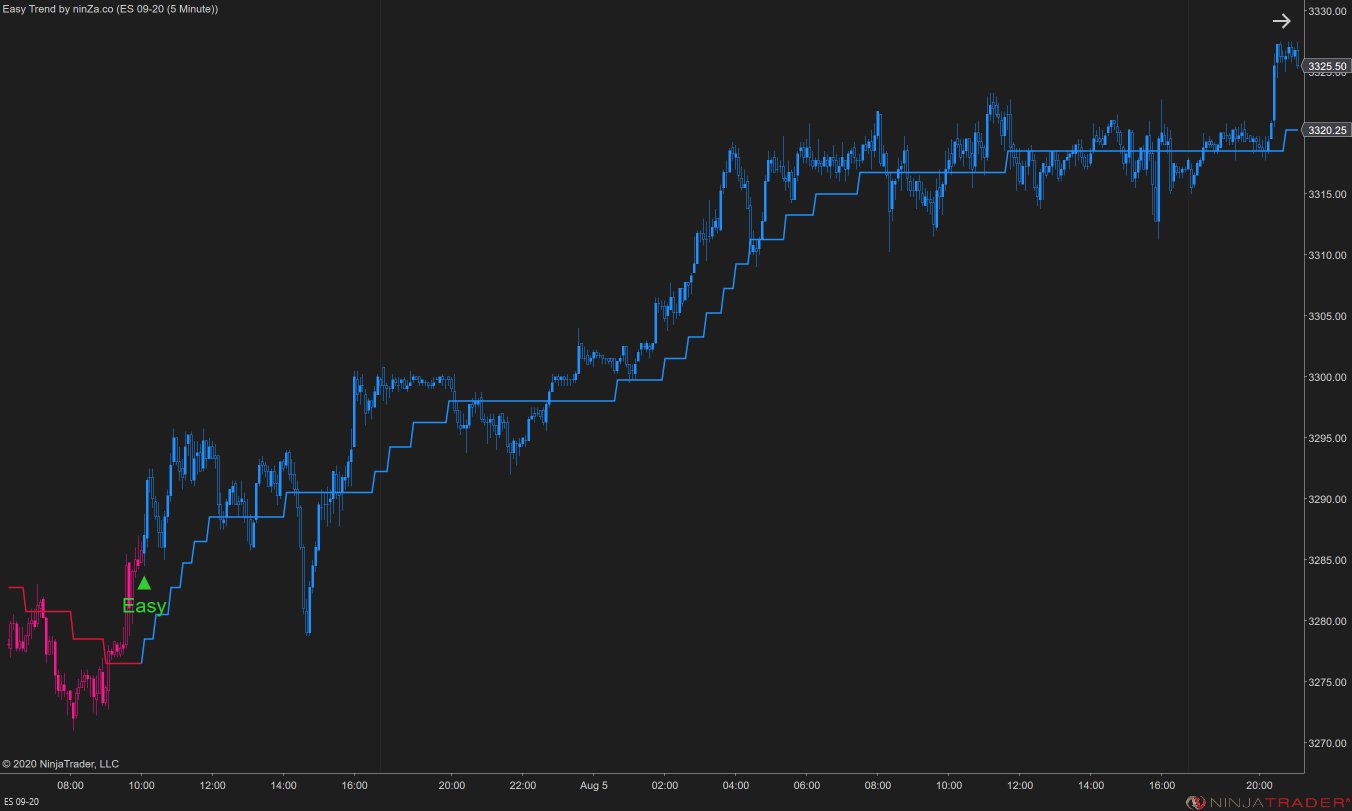Click the green Easy signal text label

[x=144, y=605]
